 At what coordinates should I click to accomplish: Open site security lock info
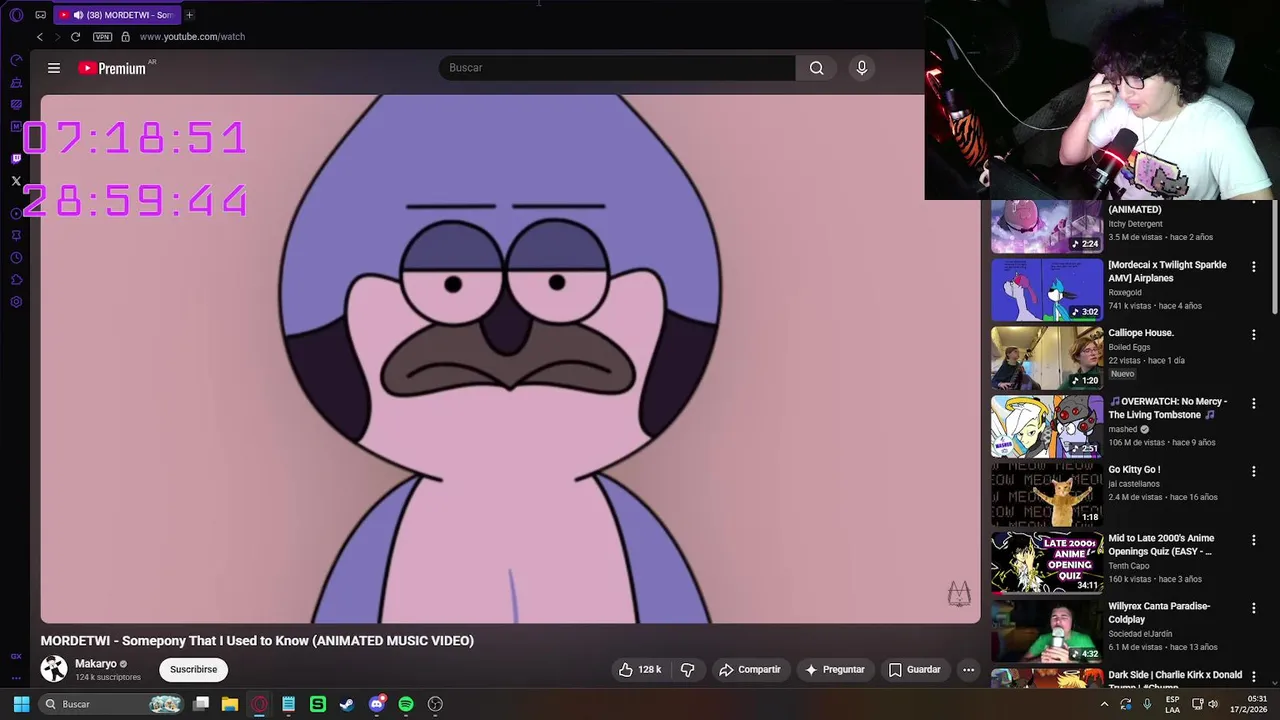click(125, 37)
